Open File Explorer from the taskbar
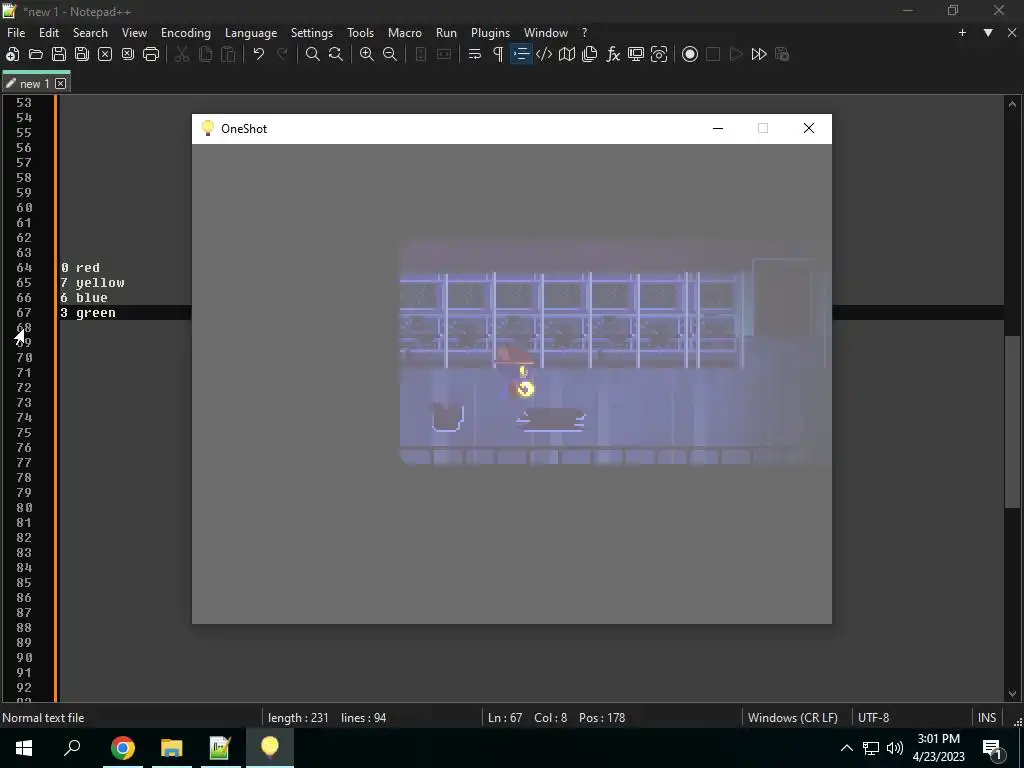Viewport: 1024px width, 768px height. click(172, 748)
